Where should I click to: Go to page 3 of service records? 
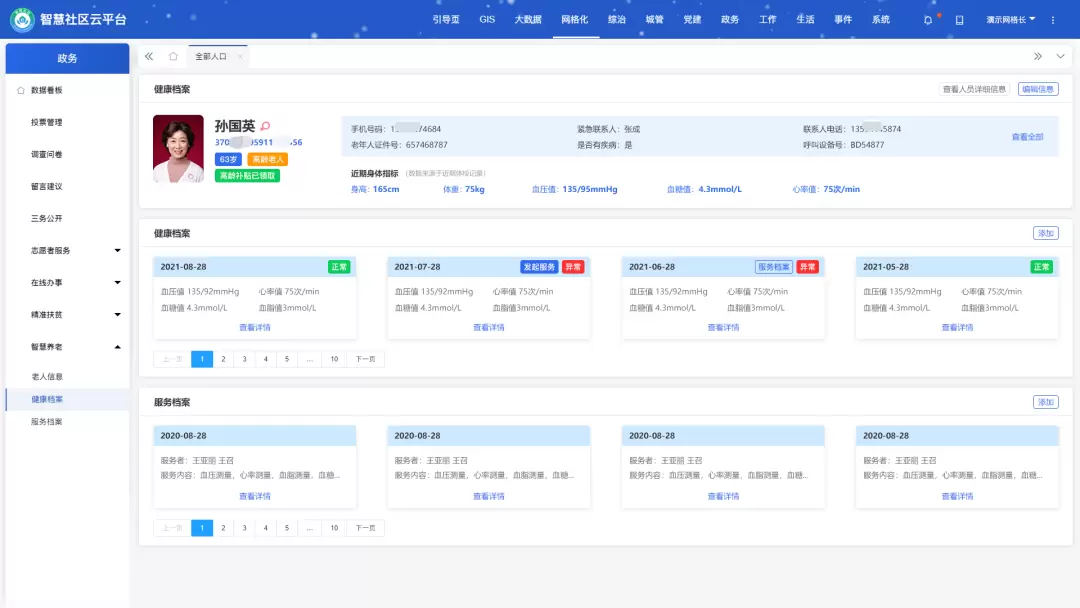click(x=245, y=528)
